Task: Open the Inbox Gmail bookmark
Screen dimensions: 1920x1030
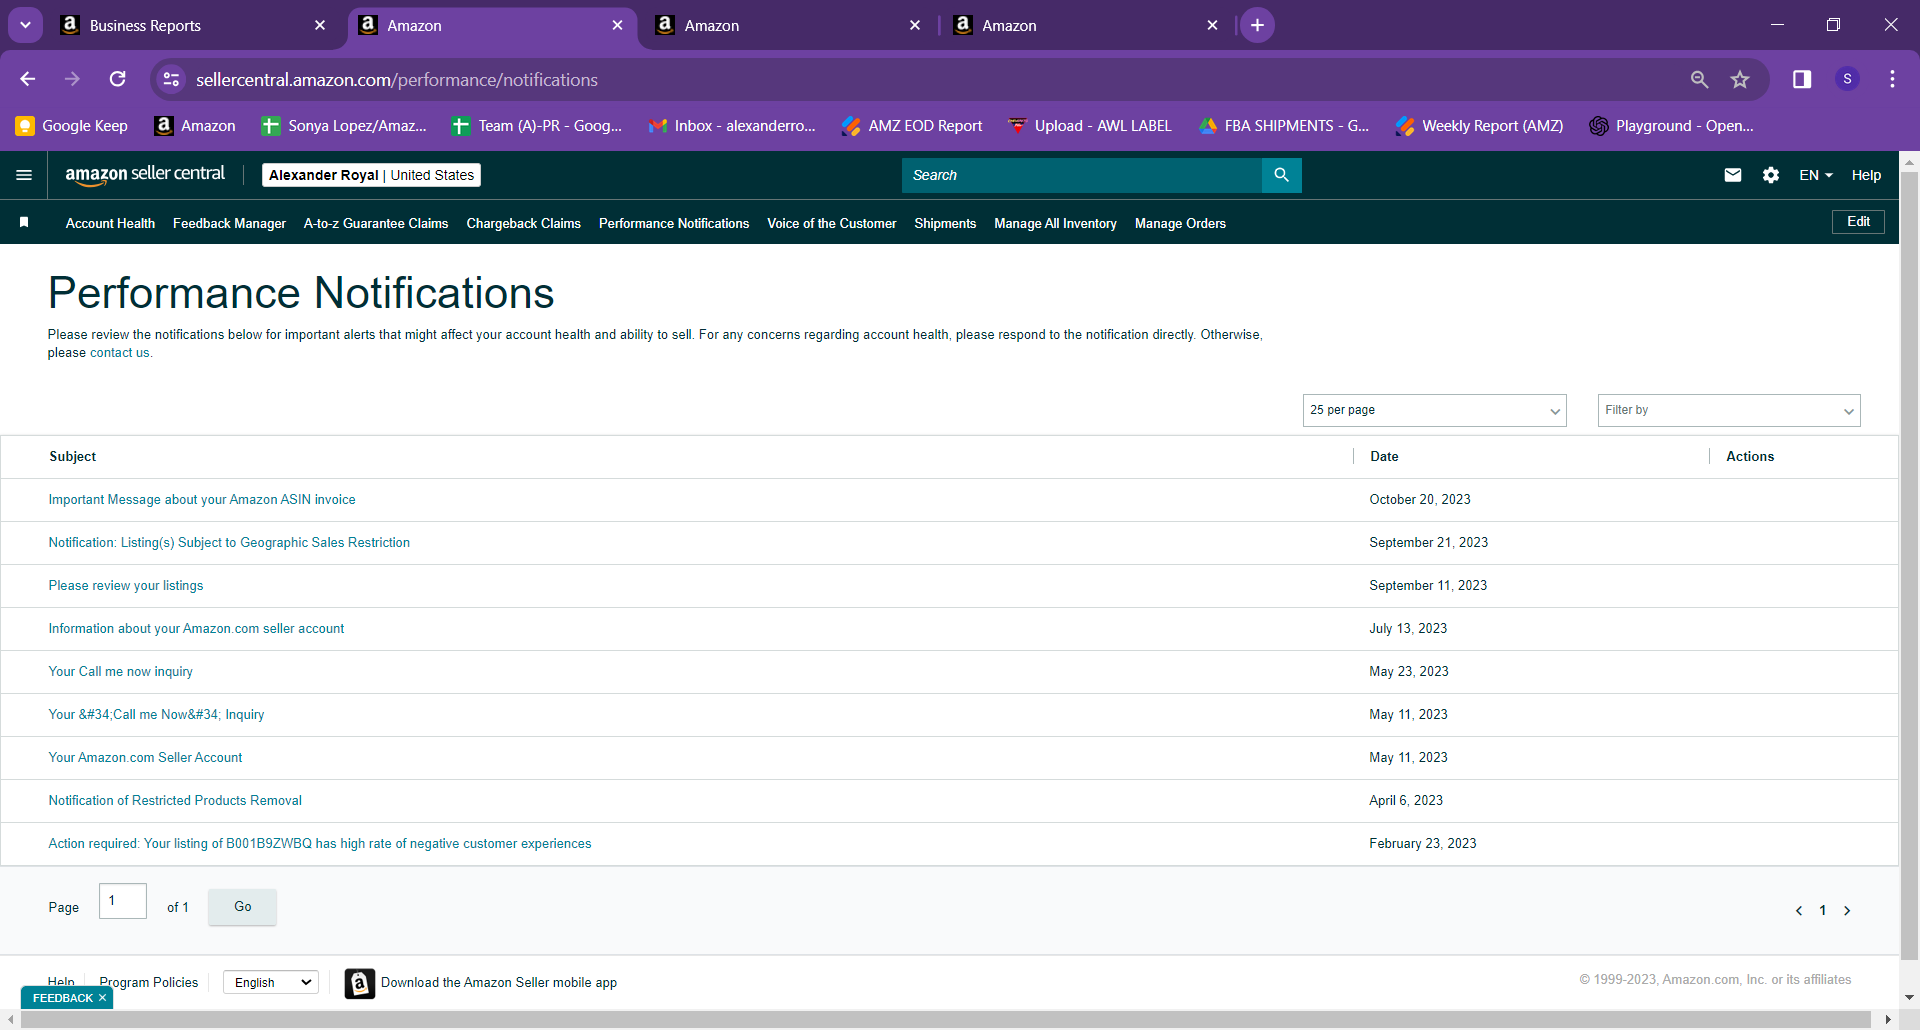Action: (x=732, y=126)
